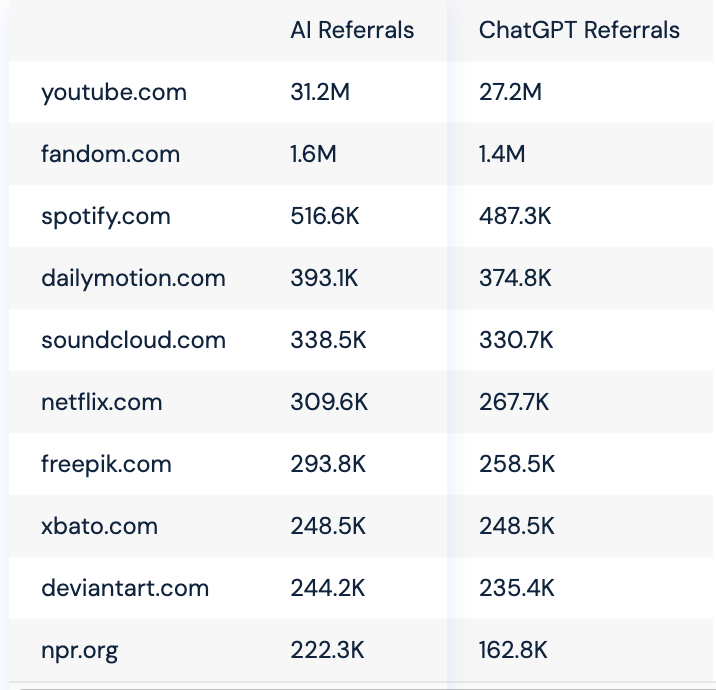Click the 374.8K dailymotion ChatGPT value
The image size is (716, 690).
point(515,278)
